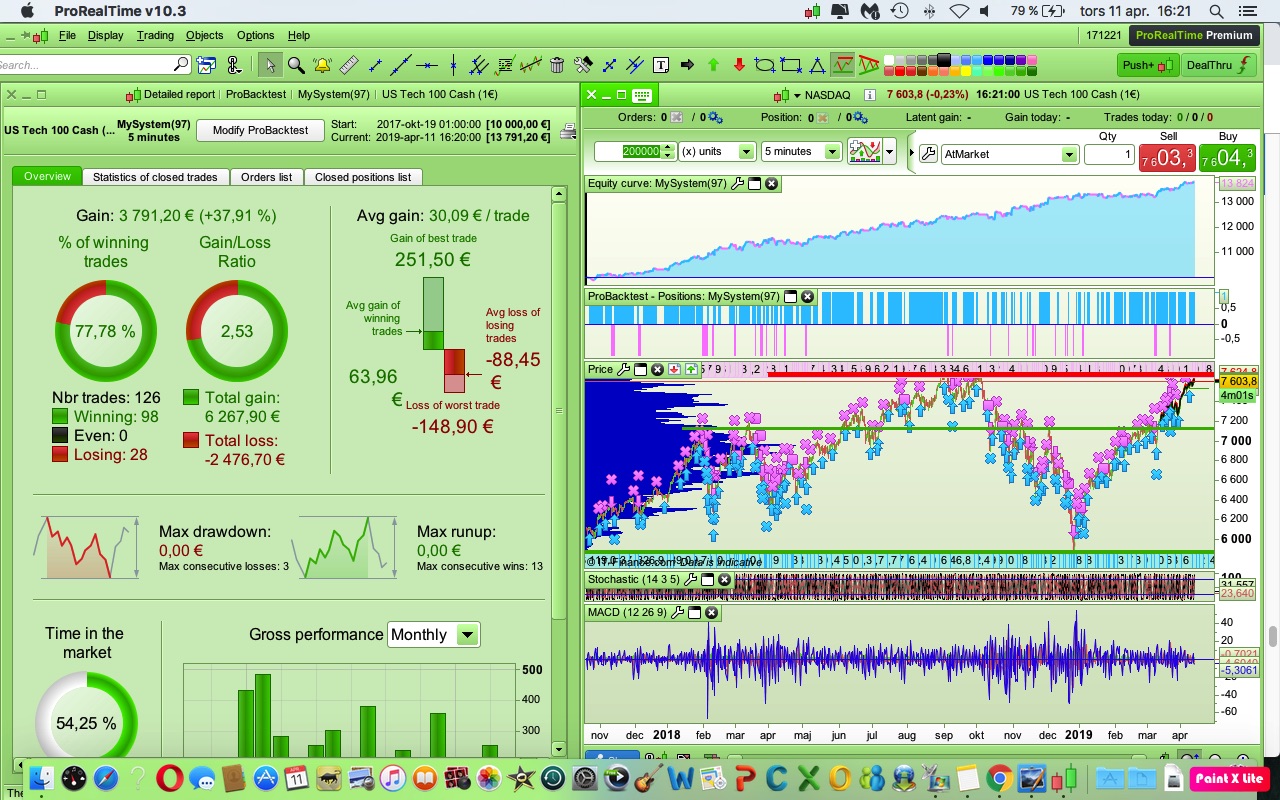Pick the vertical line drawing tool
This screenshot has width=1280, height=800.
[453, 65]
